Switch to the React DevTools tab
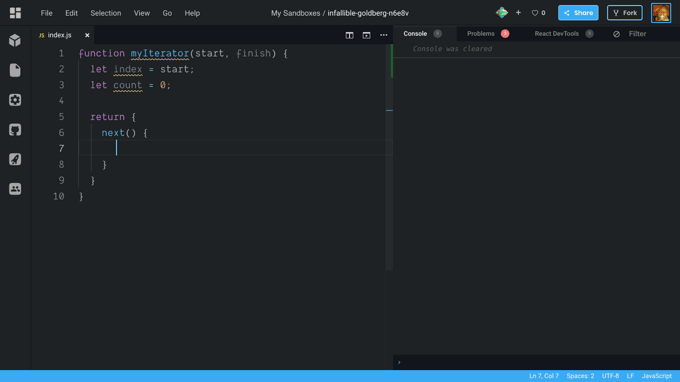 pos(556,34)
